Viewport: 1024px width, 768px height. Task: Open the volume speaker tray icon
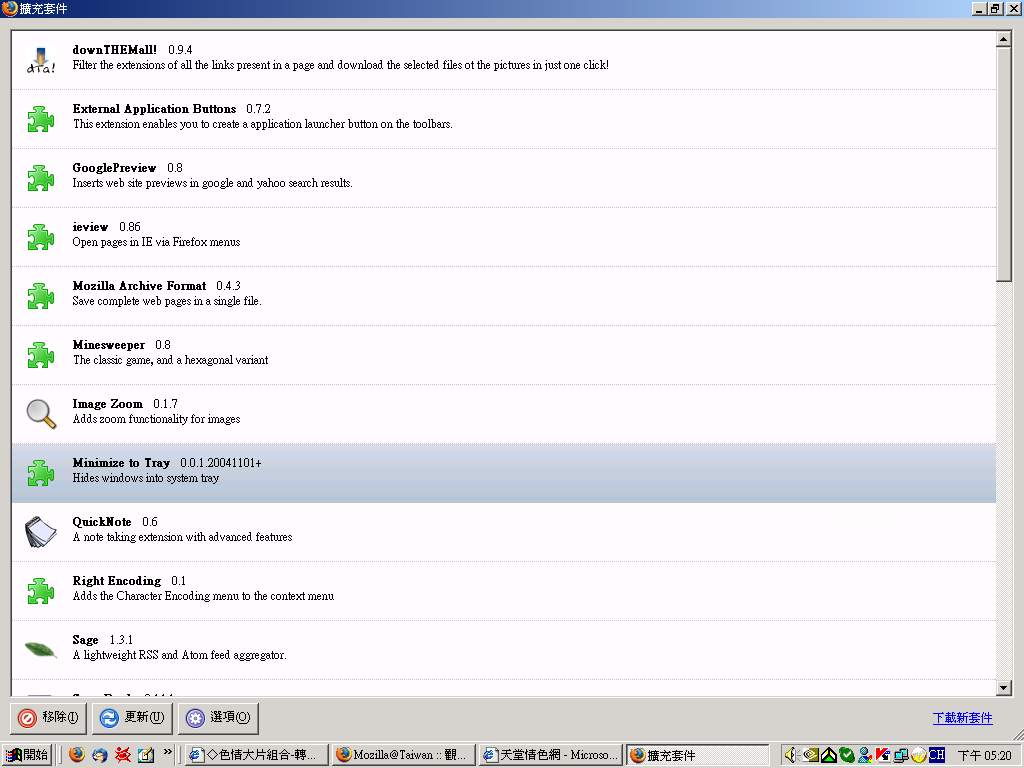point(791,755)
